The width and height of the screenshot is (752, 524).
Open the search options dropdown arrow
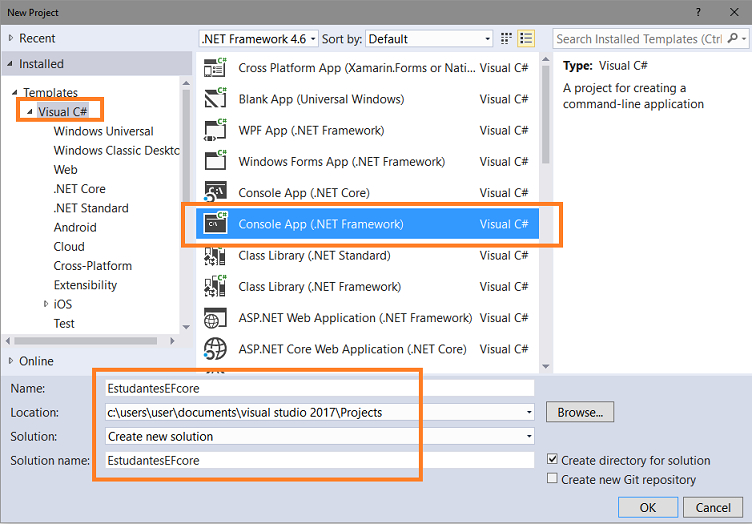tap(744, 38)
